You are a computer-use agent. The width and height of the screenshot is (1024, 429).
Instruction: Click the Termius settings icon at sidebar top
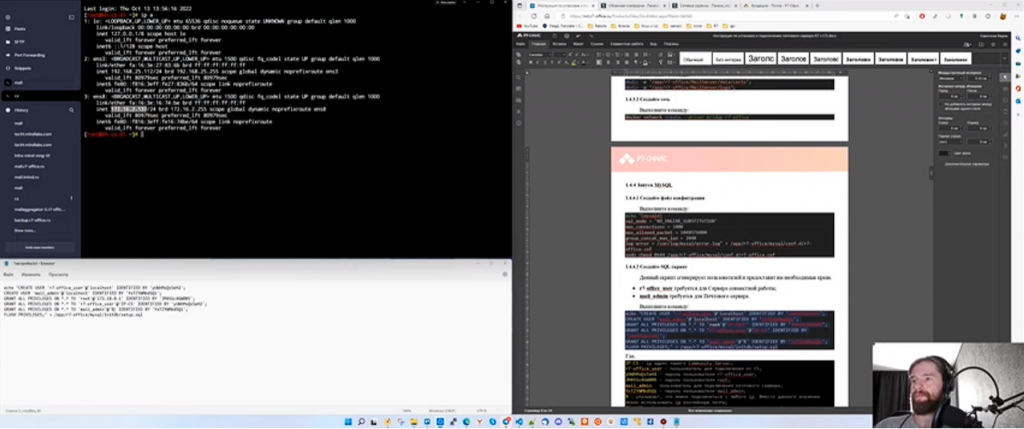pos(8,17)
